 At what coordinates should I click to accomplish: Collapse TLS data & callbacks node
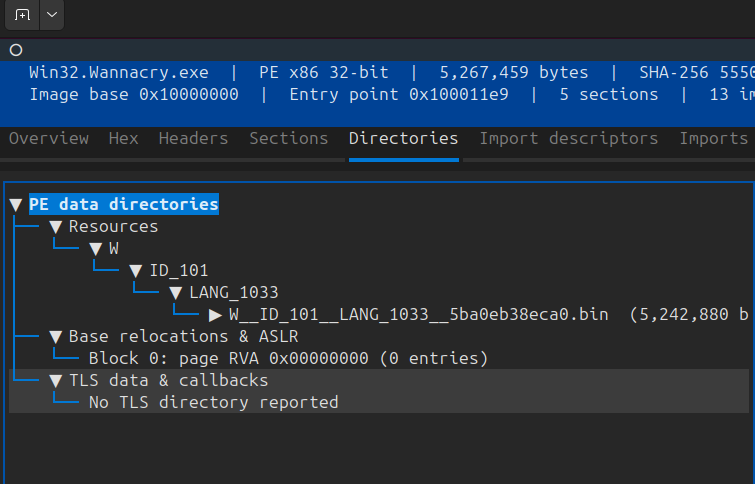56,381
